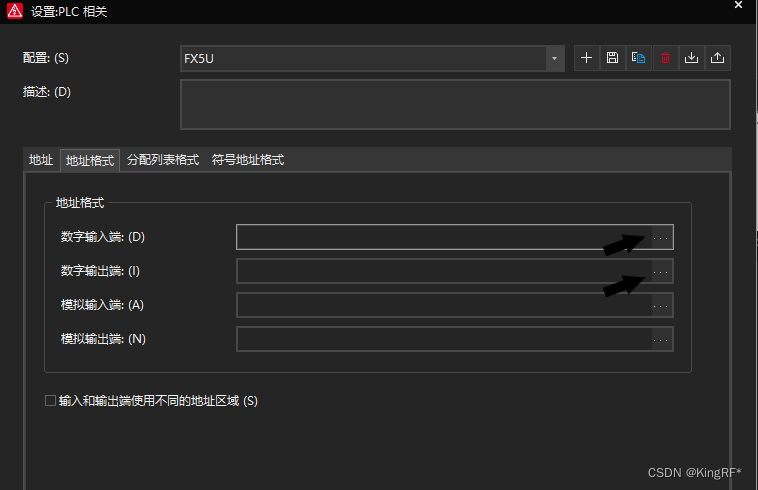Save the configuration with the floppy disk icon

(x=612, y=58)
